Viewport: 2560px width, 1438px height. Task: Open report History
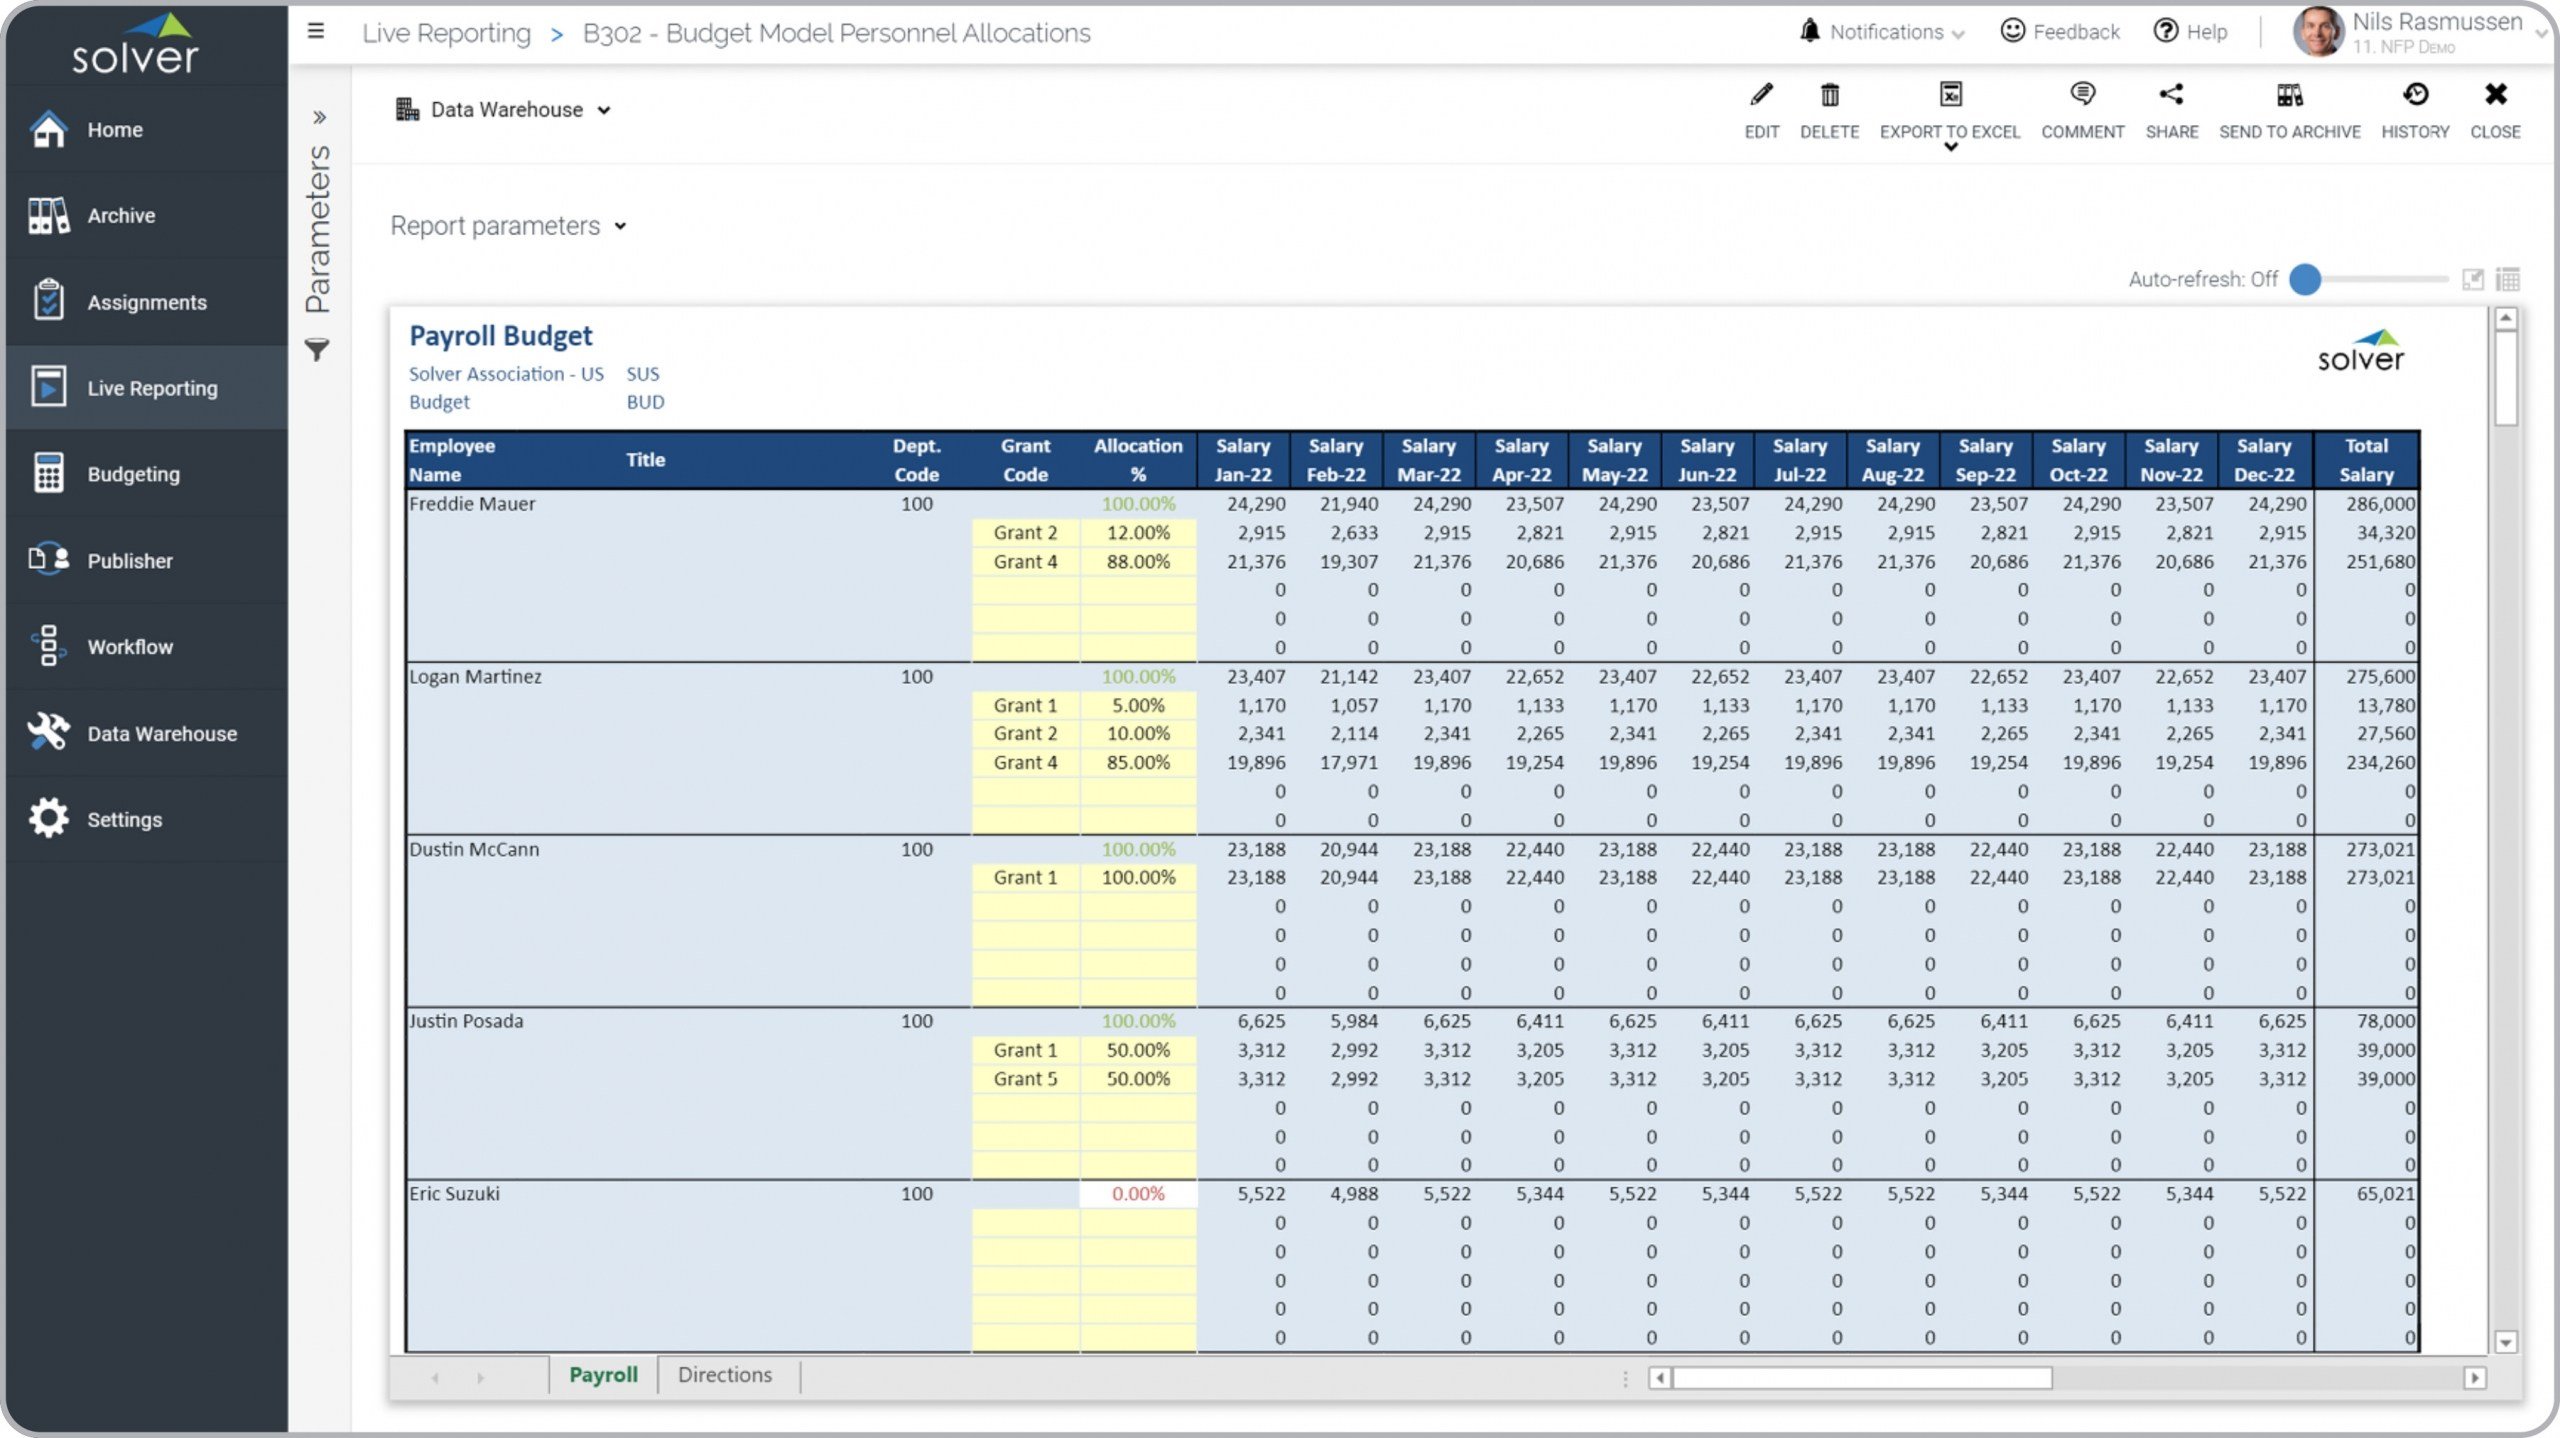coord(2415,96)
